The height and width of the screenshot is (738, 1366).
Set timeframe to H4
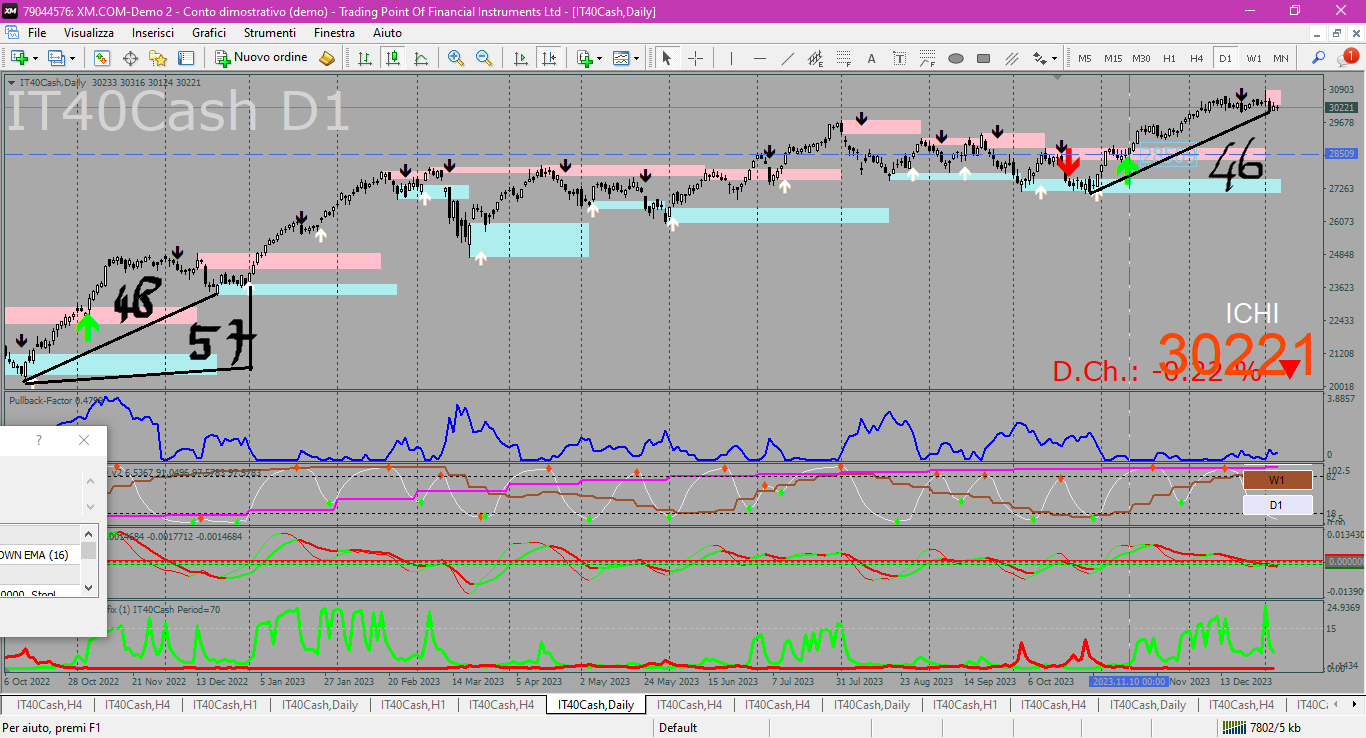click(1197, 58)
